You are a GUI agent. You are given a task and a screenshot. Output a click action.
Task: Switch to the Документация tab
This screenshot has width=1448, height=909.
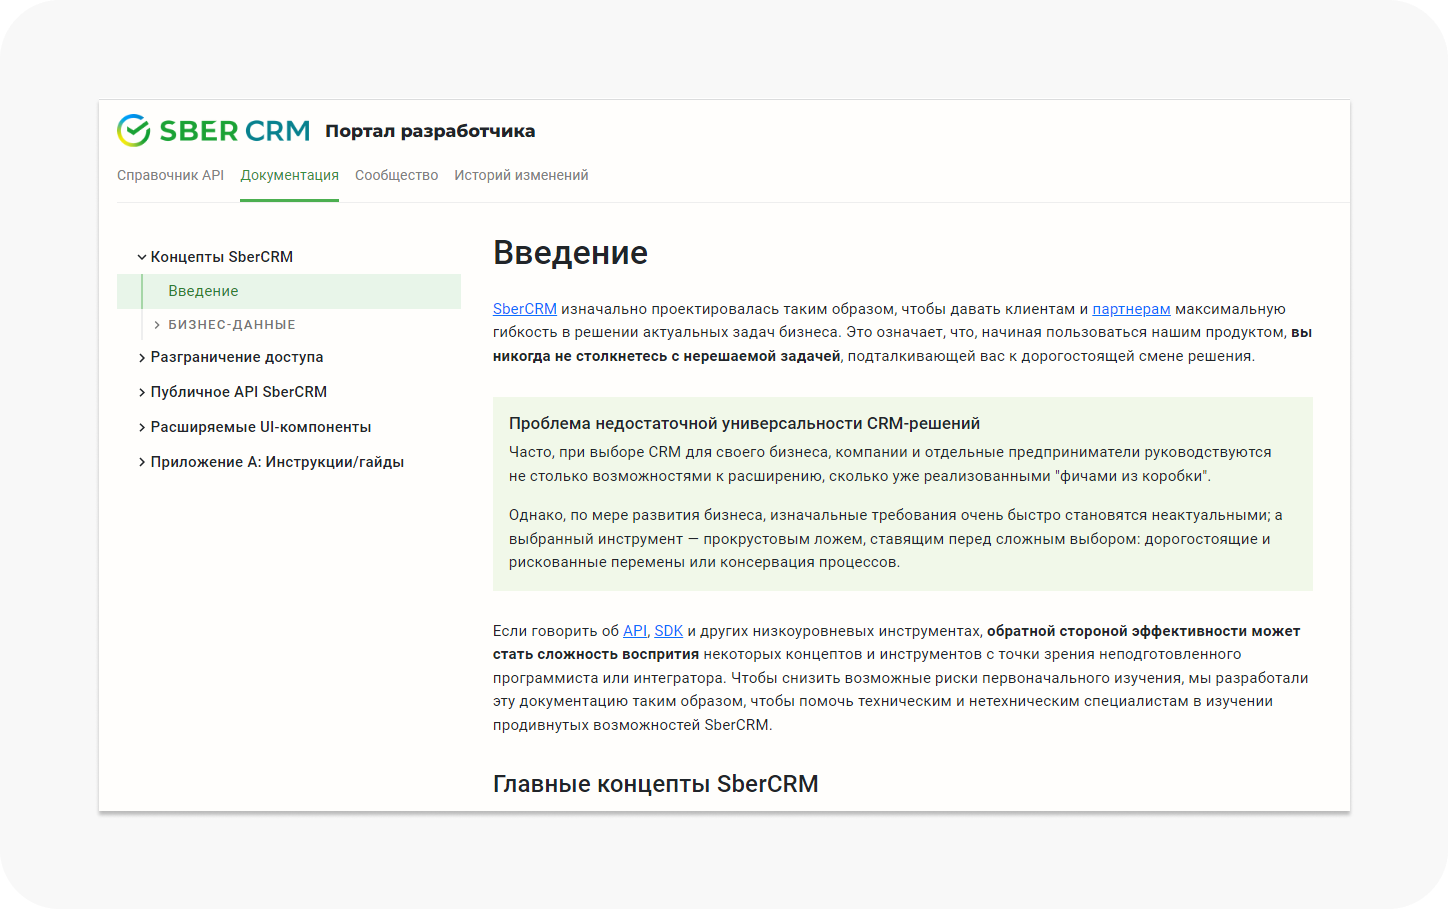point(289,175)
